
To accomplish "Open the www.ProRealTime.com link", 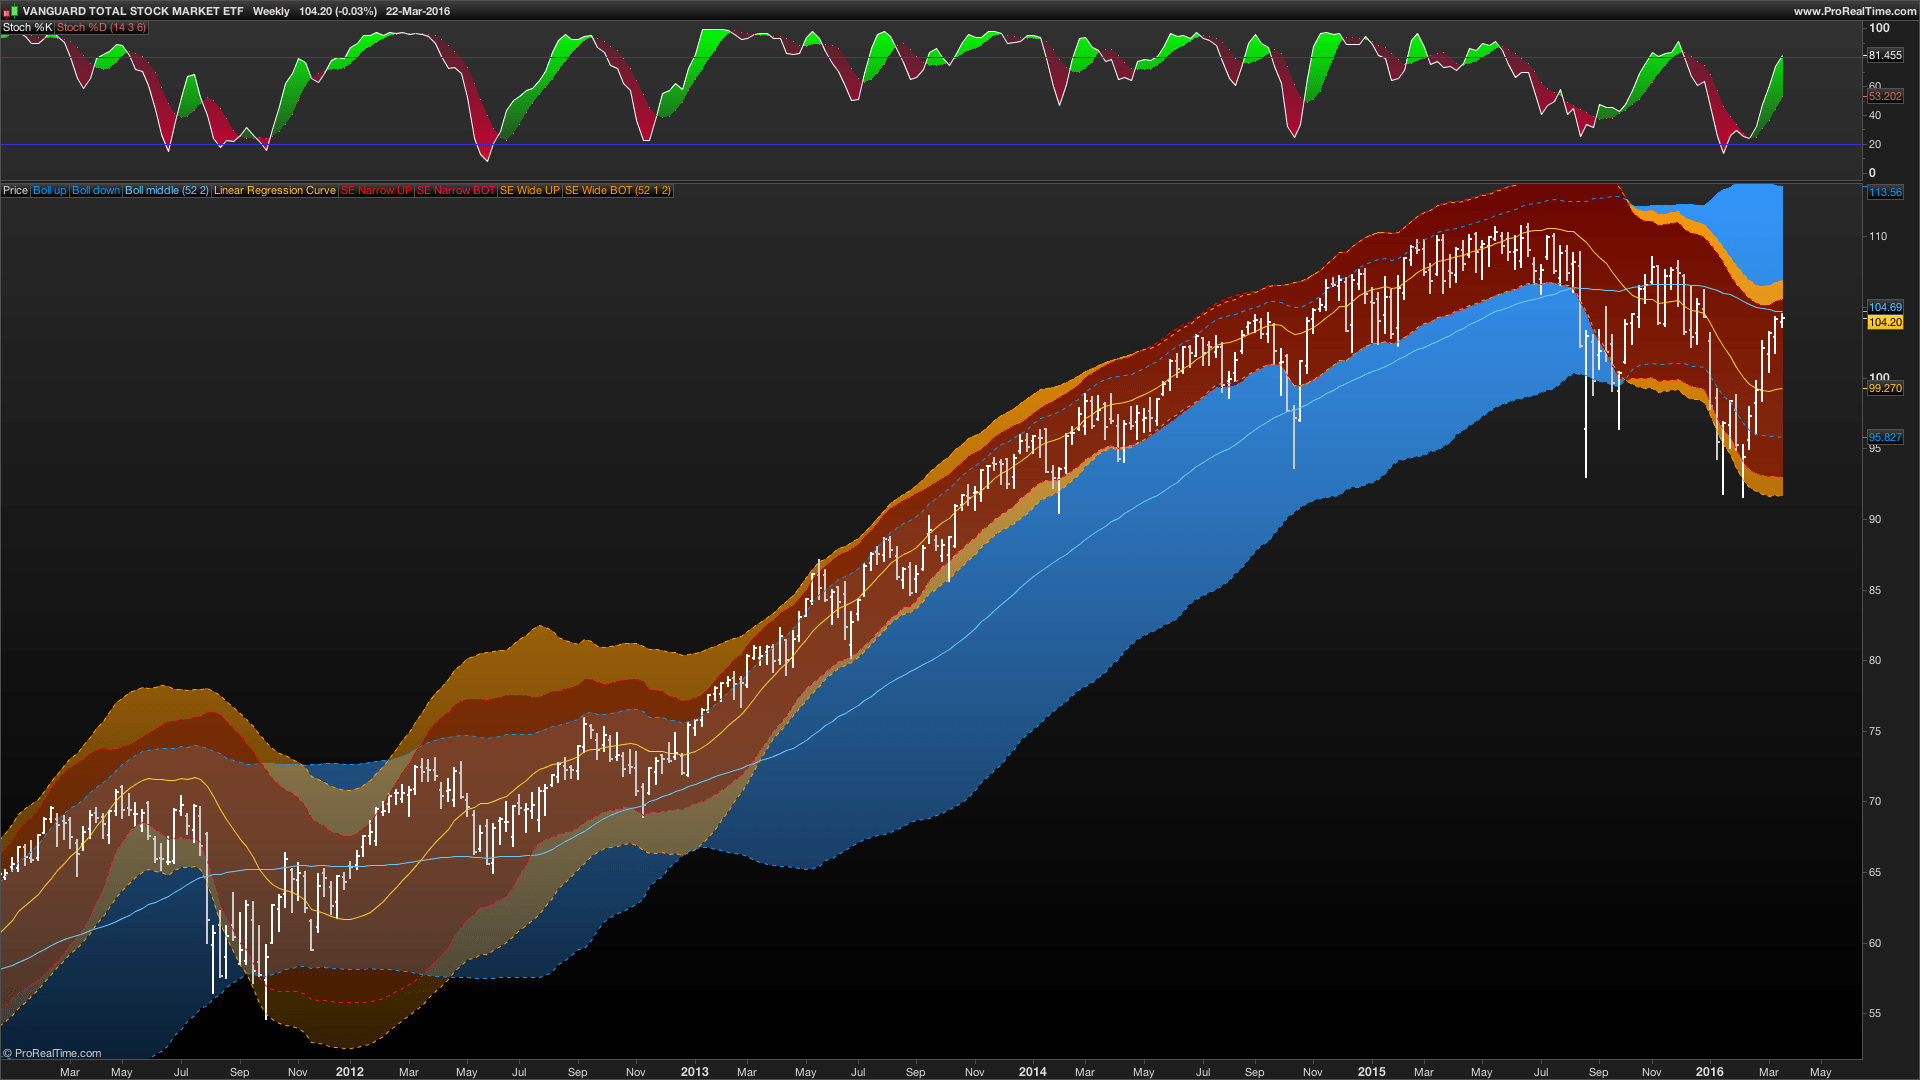I will 1854,11.
